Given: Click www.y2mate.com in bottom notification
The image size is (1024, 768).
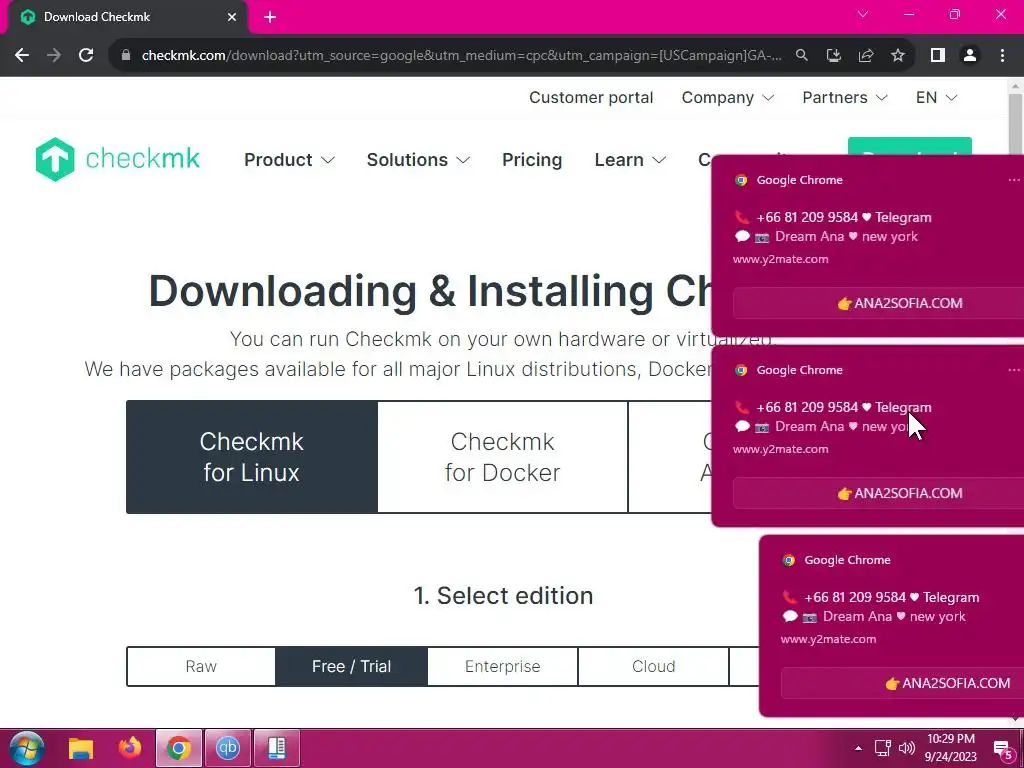Looking at the screenshot, I should point(828,639).
